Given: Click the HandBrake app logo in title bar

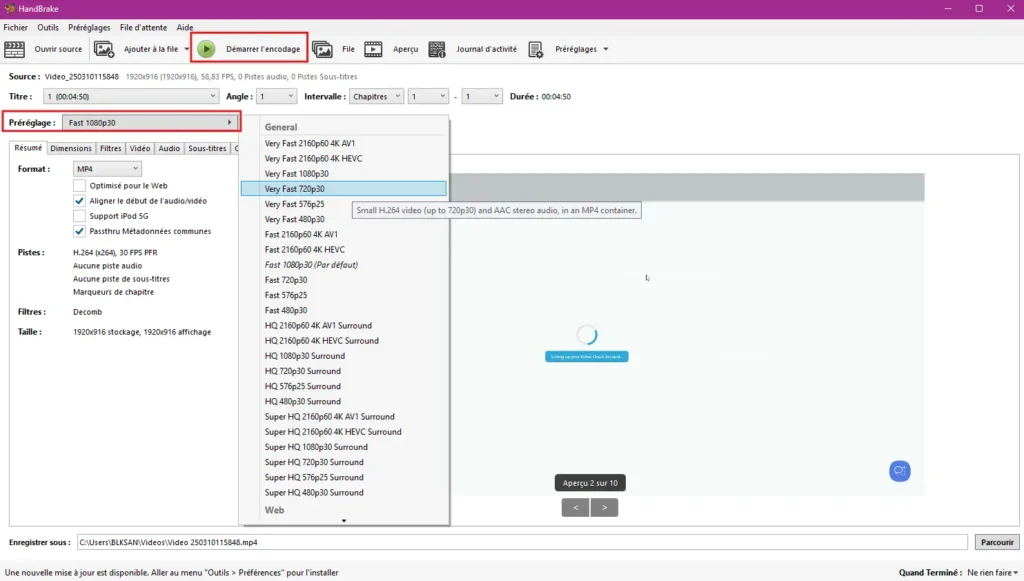Looking at the screenshot, I should coord(10,8).
